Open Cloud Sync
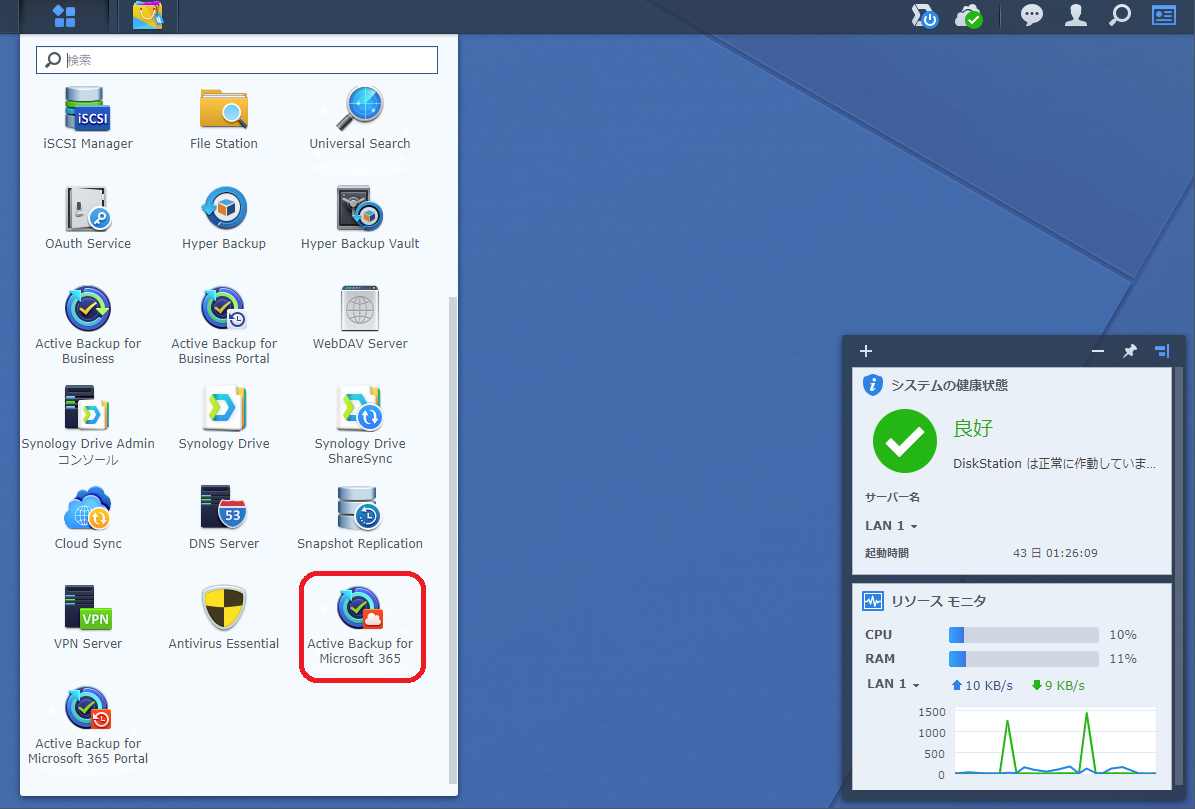This screenshot has width=1195, height=809. (x=88, y=518)
